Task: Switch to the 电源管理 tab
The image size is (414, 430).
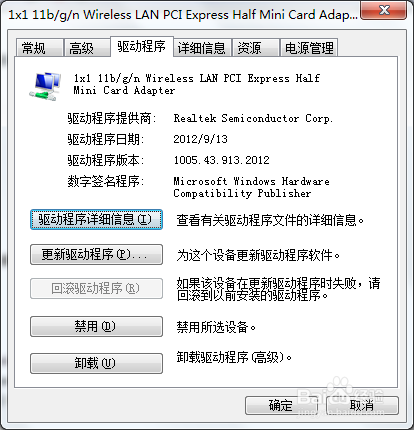Action: point(309,48)
